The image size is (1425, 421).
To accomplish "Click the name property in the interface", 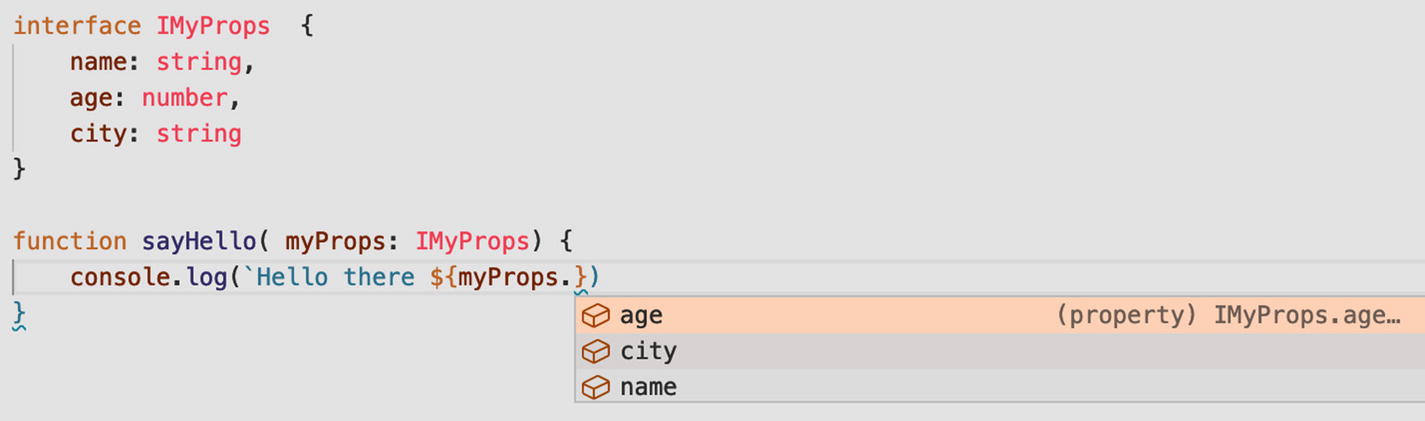I will 98,62.
